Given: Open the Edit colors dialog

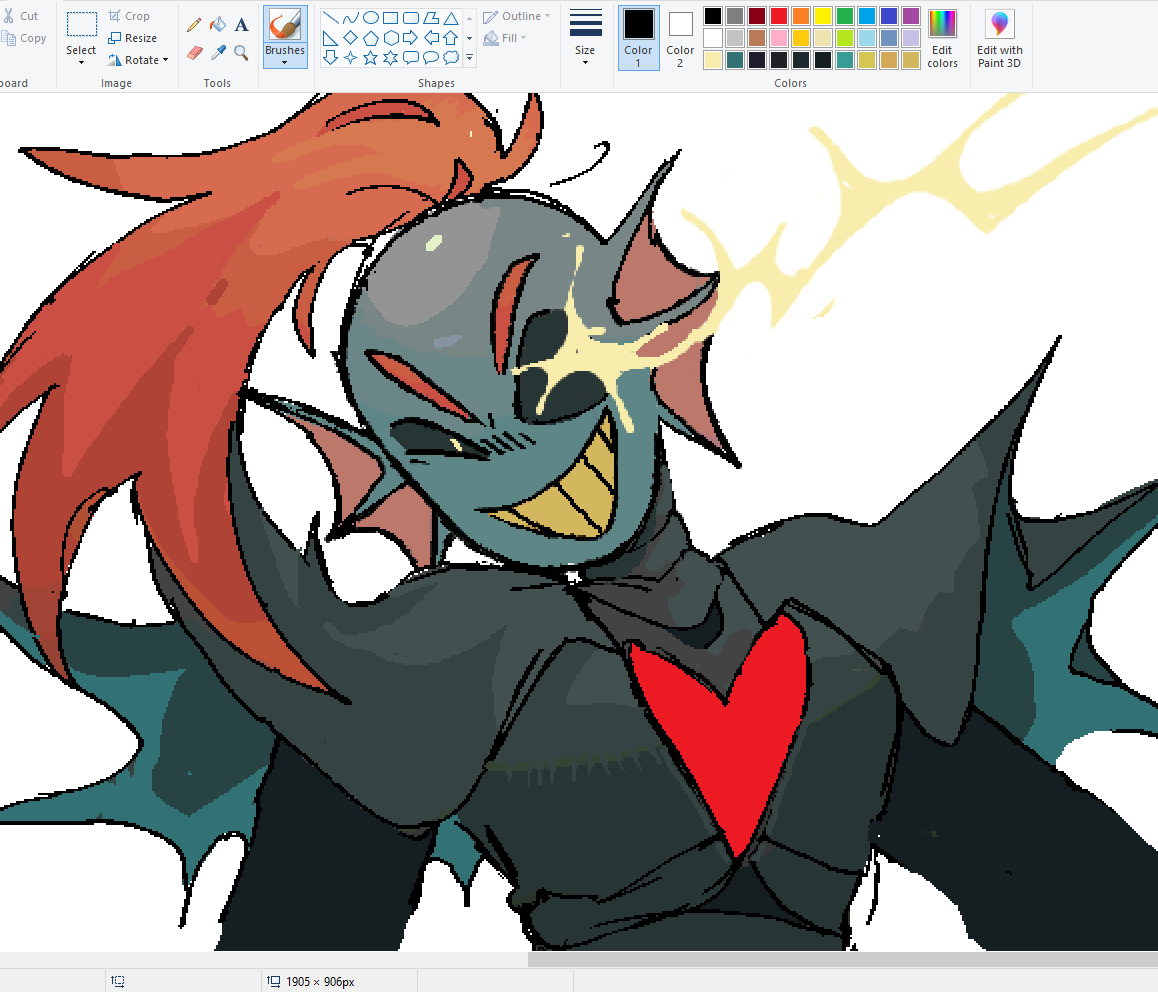Looking at the screenshot, I should 942,38.
